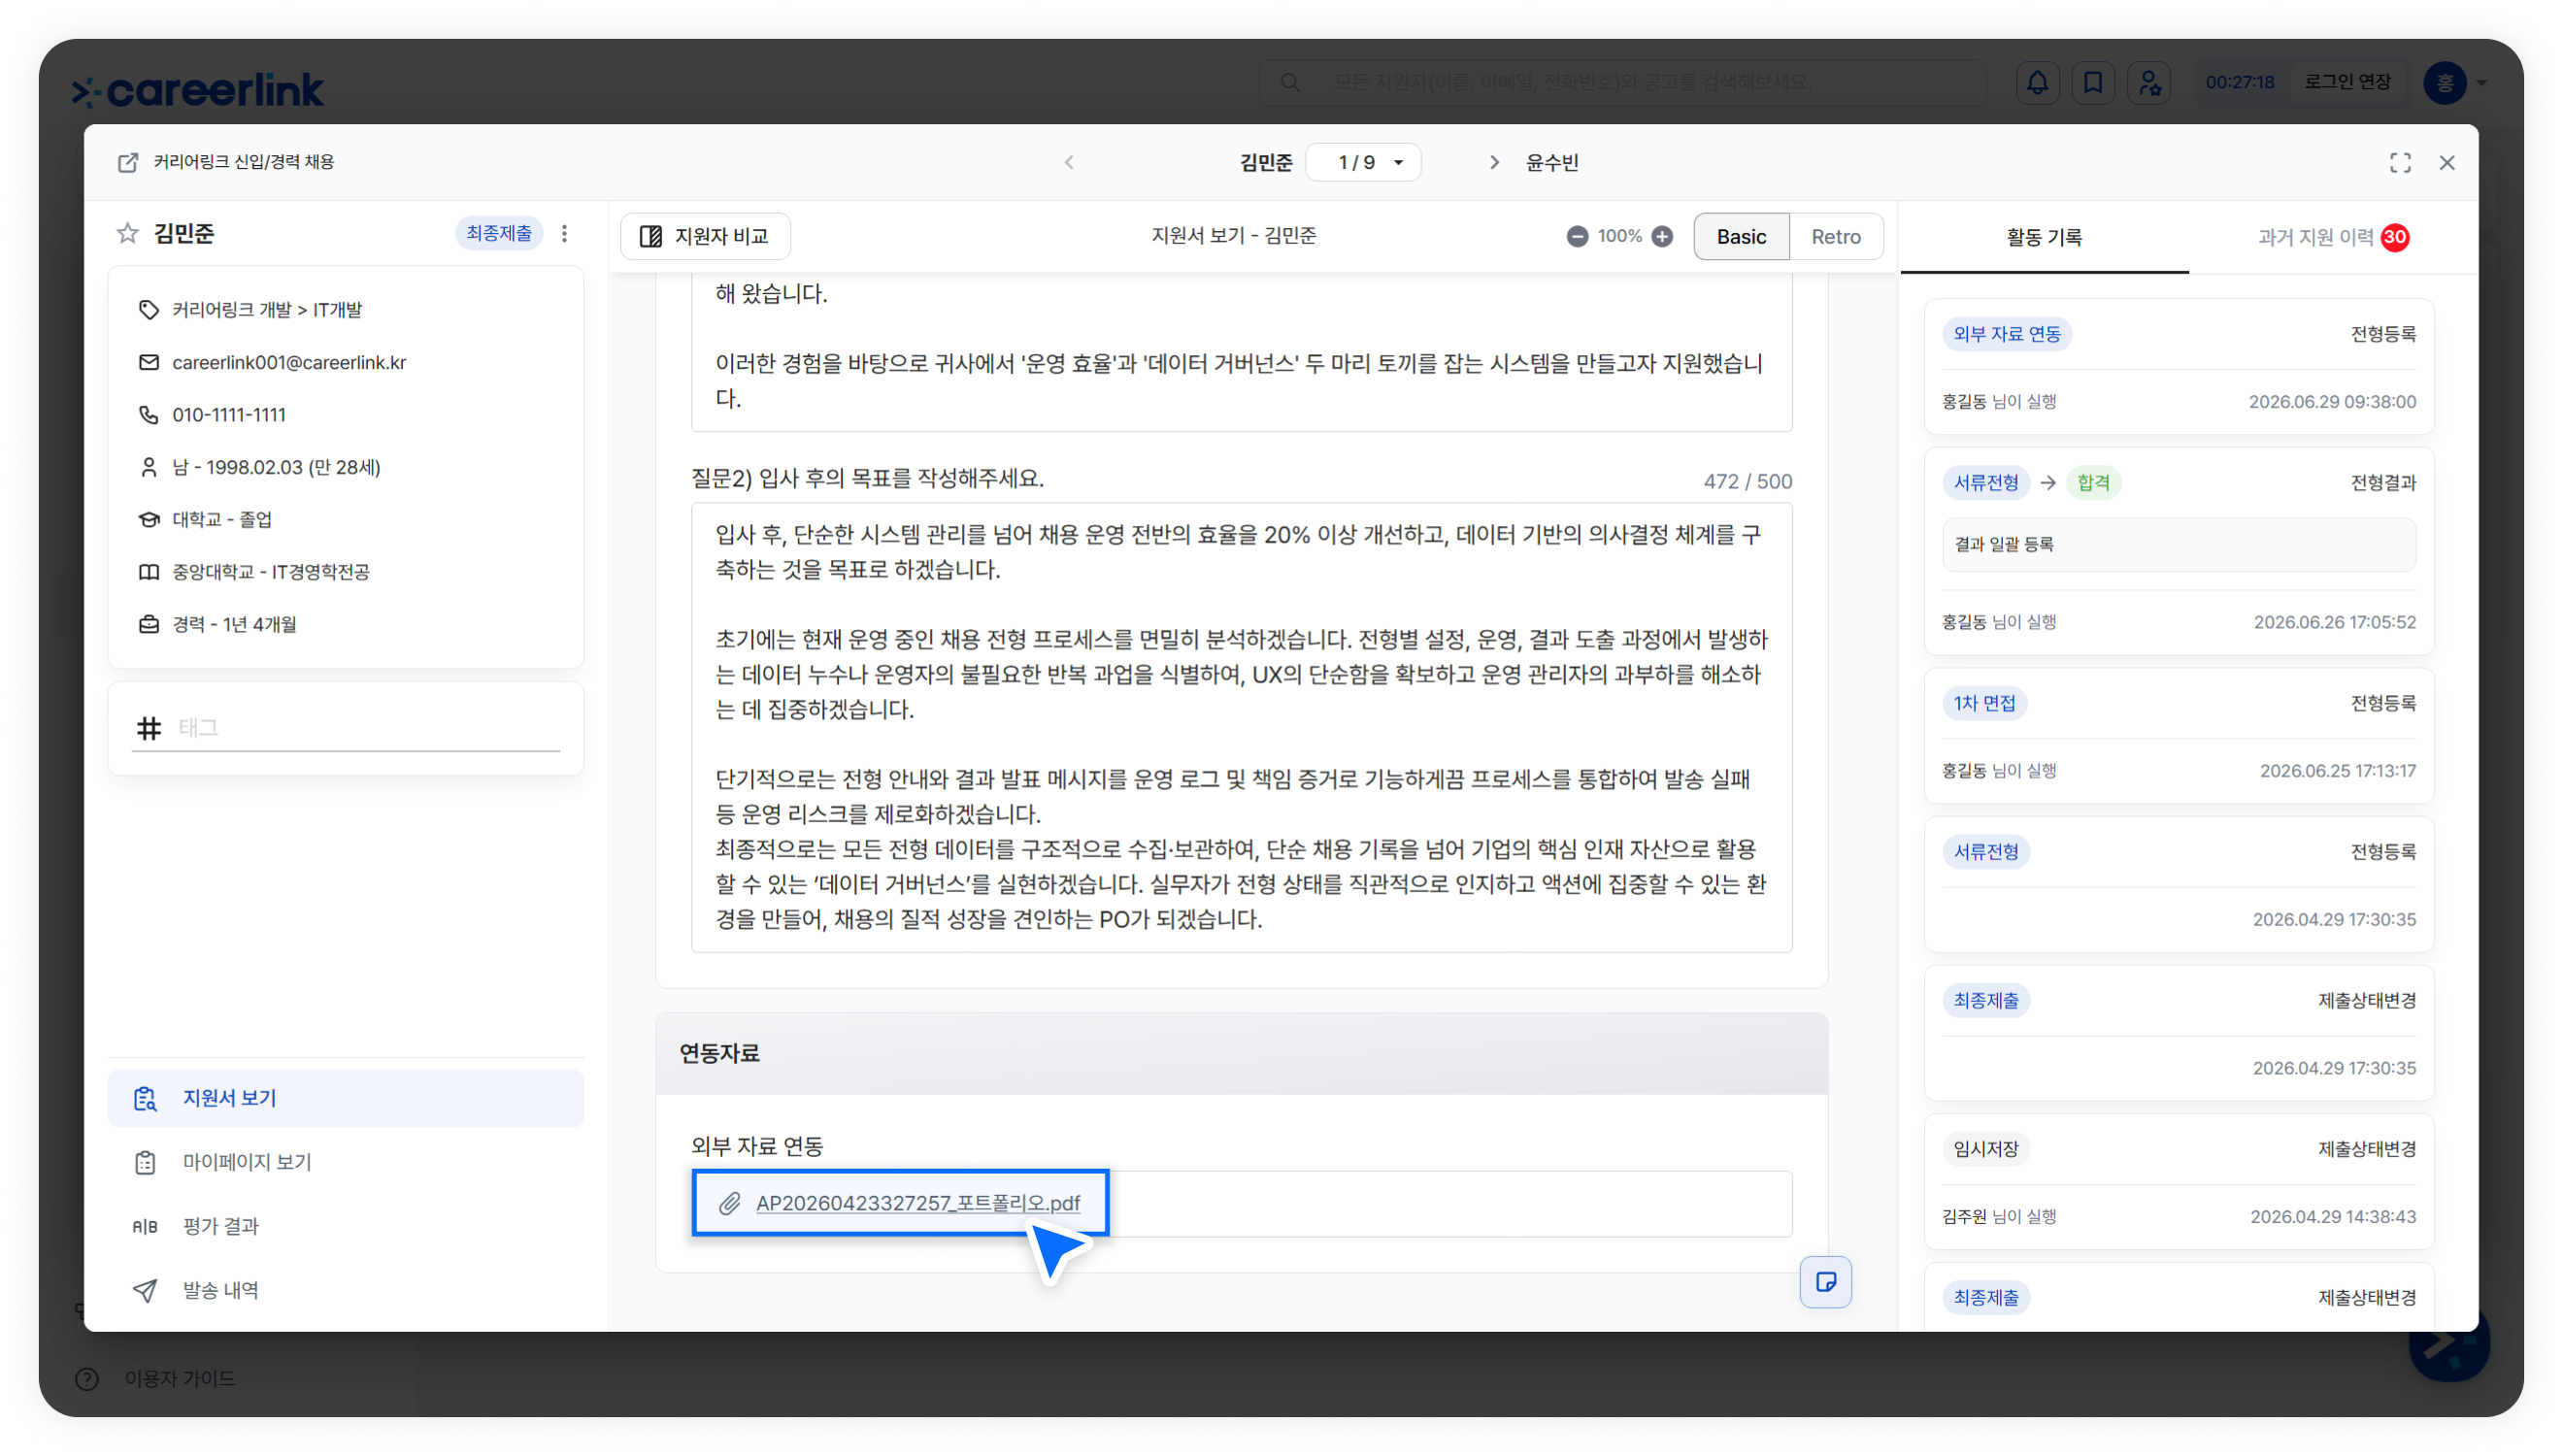Click the 질문2 answer text box
2563x1456 pixels.
point(1241,727)
